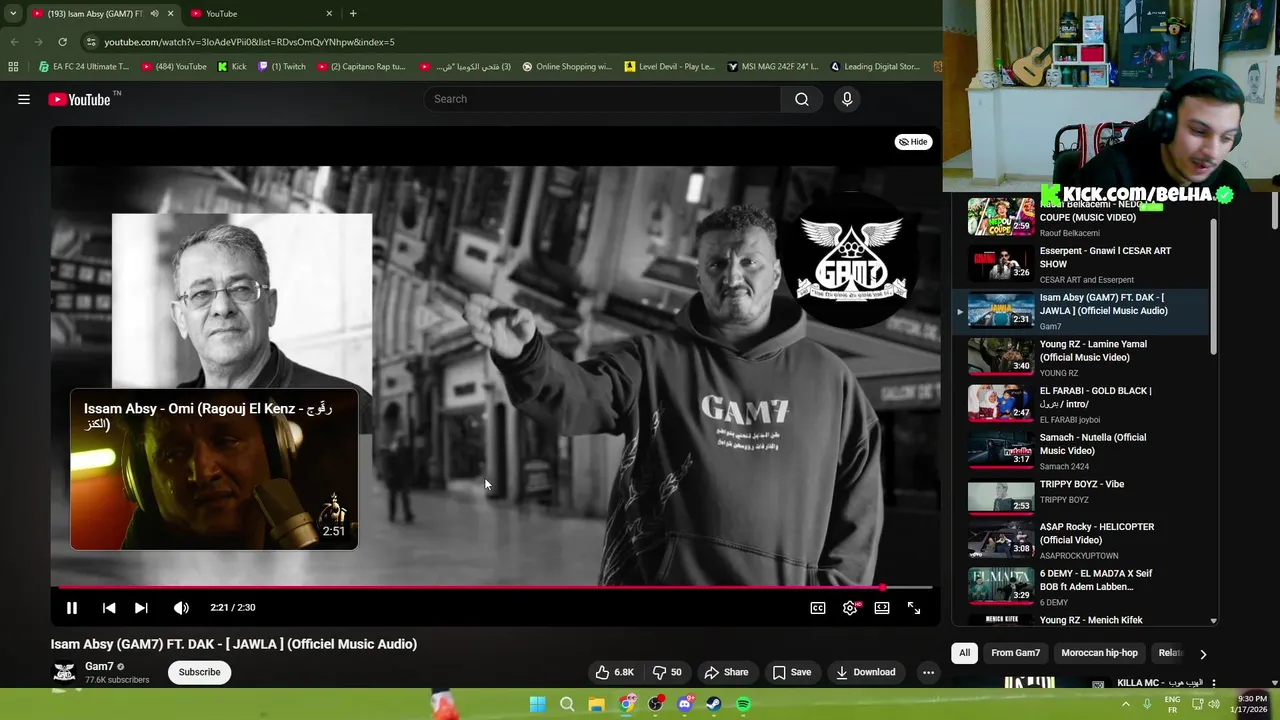Hide the end screen cards

click(x=913, y=142)
